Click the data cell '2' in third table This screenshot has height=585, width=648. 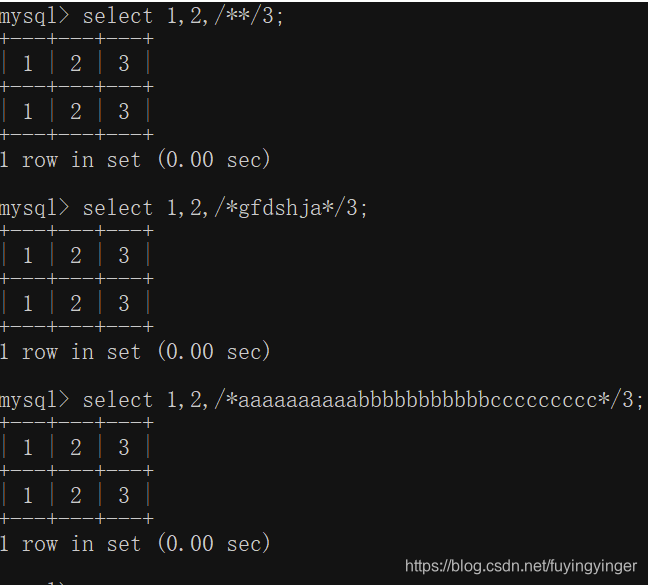[76, 495]
